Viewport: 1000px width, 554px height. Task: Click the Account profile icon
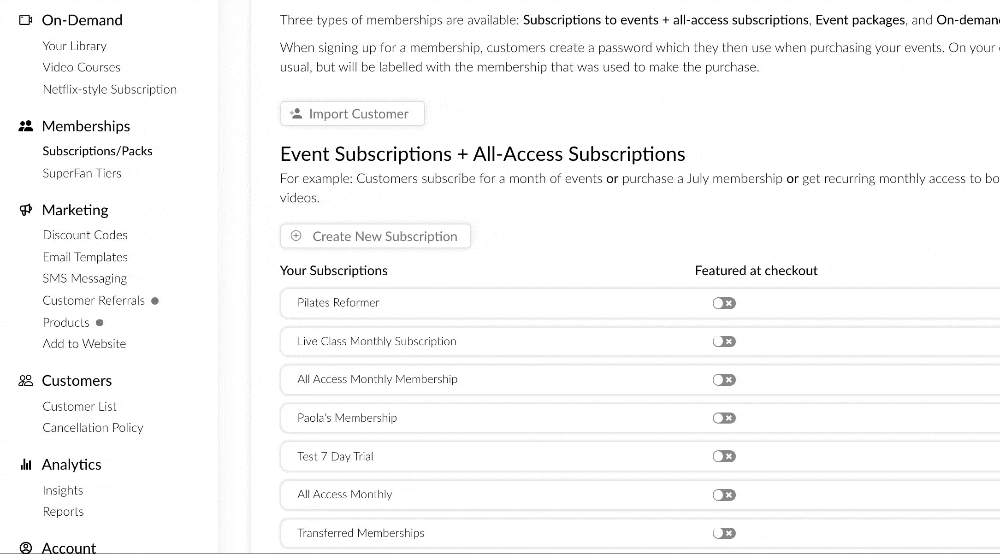(26, 548)
